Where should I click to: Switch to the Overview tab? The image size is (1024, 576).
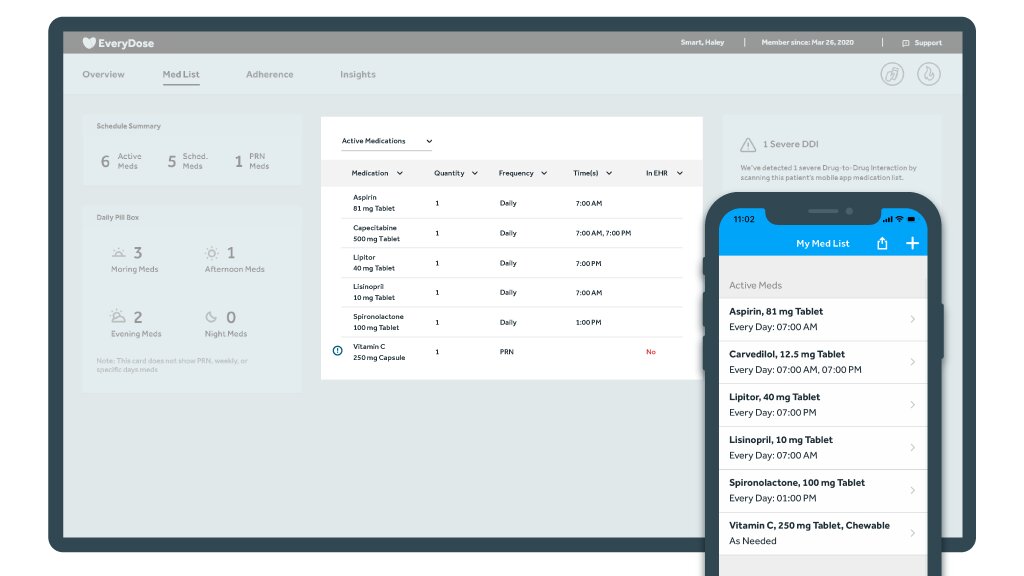[103, 74]
